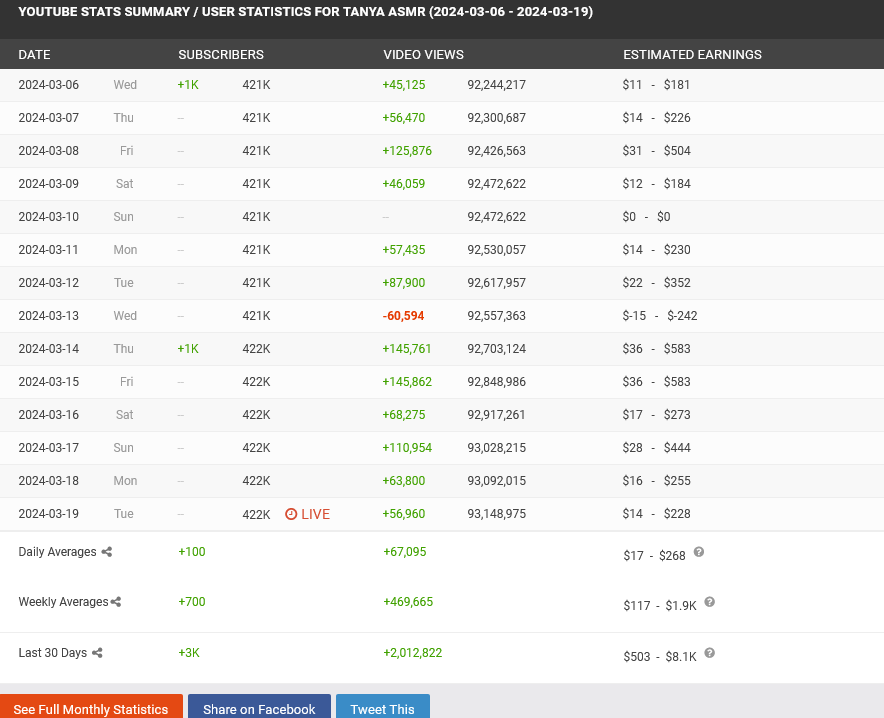Image resolution: width=884 pixels, height=718 pixels.
Task: Click the +1K subscriber gain on 2024-03-06
Action: tap(188, 85)
